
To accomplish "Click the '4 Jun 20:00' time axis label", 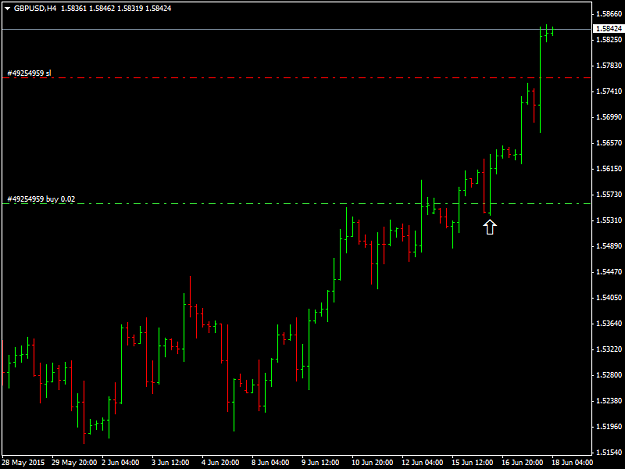I will tap(220, 463).
